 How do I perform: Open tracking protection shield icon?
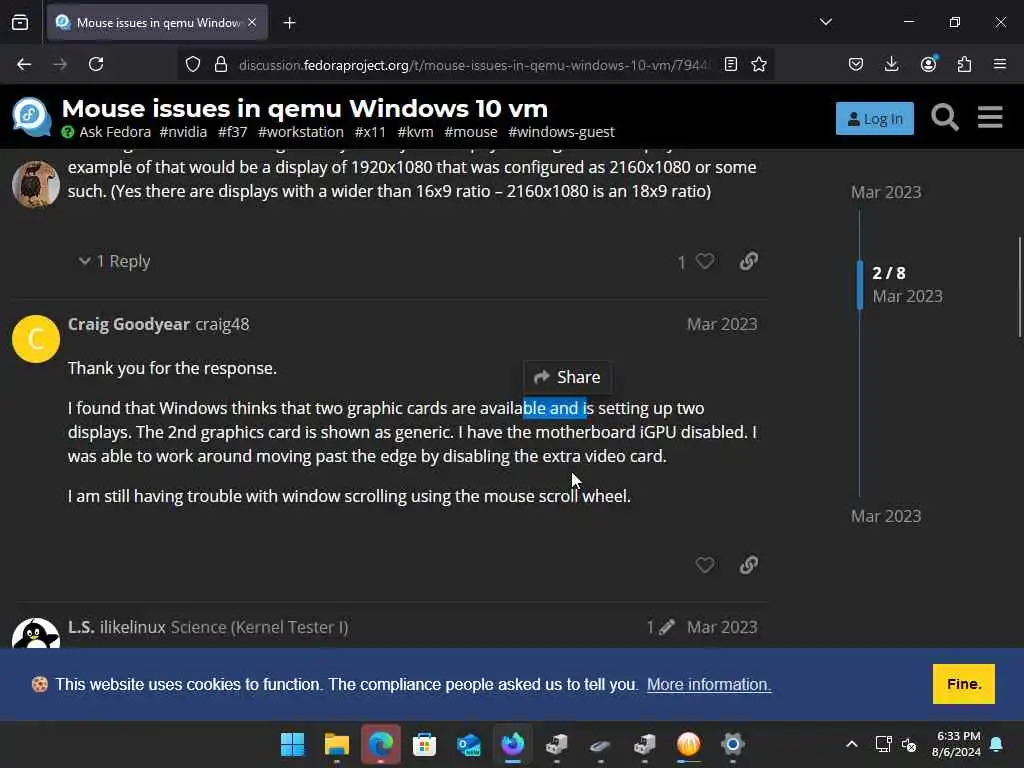[193, 64]
